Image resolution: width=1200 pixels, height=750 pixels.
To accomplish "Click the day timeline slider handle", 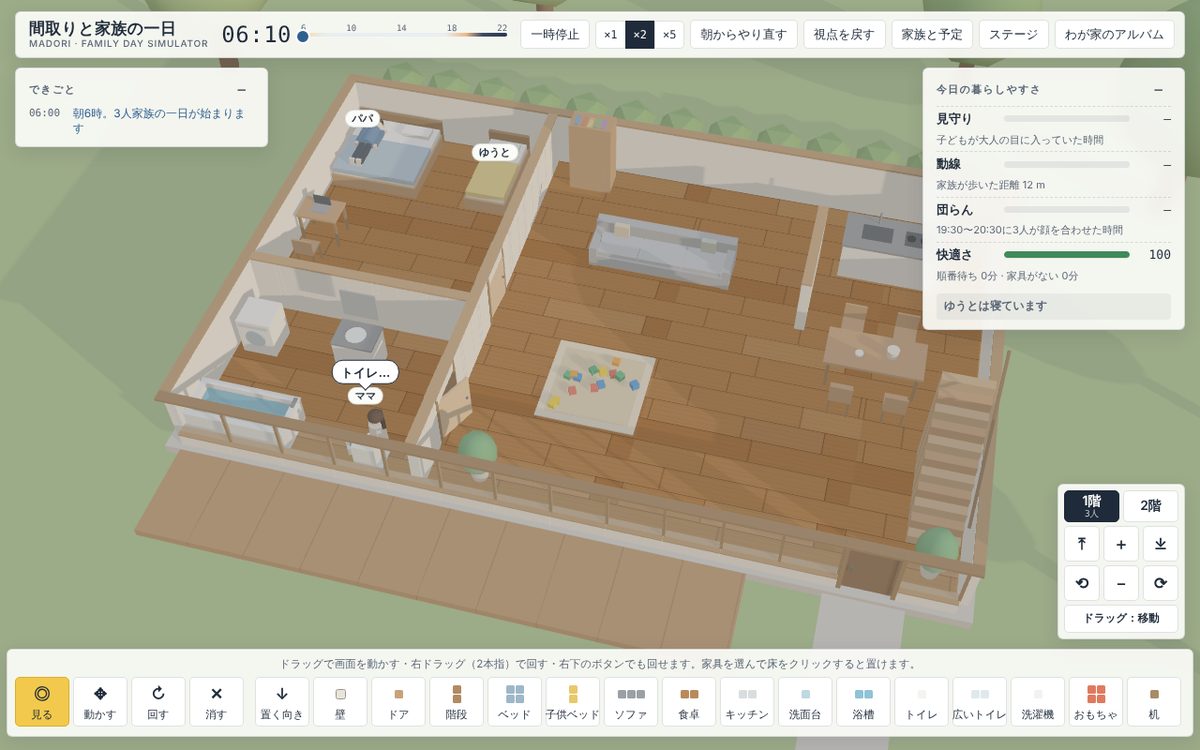I will coord(303,37).
